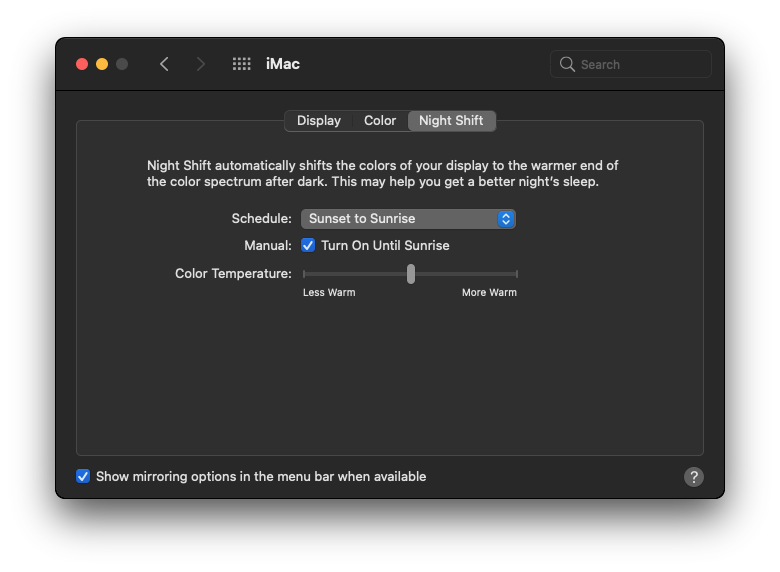780x572 pixels.
Task: Click the gray zoom window button
Action: pyautogui.click(x=122, y=64)
